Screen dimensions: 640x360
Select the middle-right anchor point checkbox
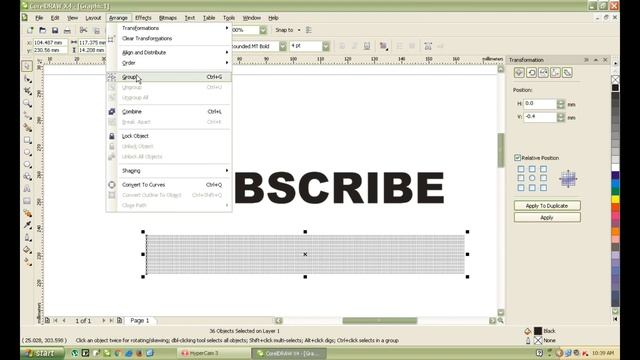(543, 178)
